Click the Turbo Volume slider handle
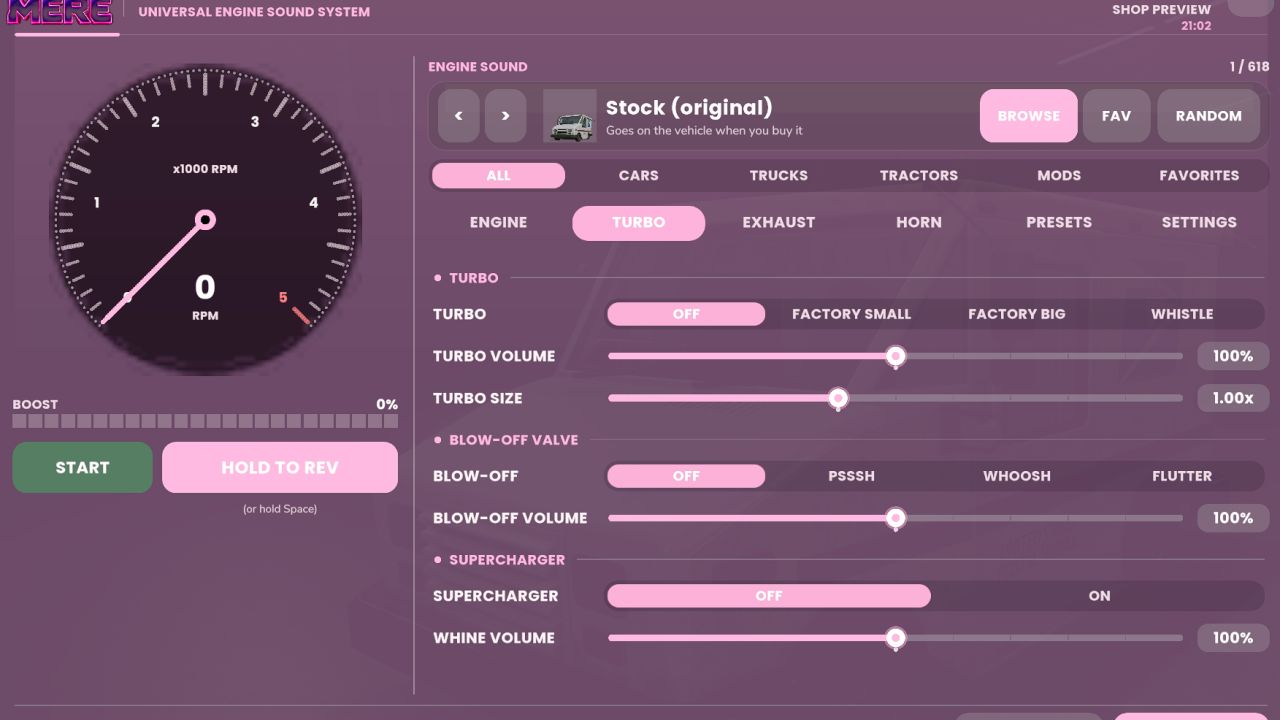This screenshot has width=1280, height=720. [896, 356]
